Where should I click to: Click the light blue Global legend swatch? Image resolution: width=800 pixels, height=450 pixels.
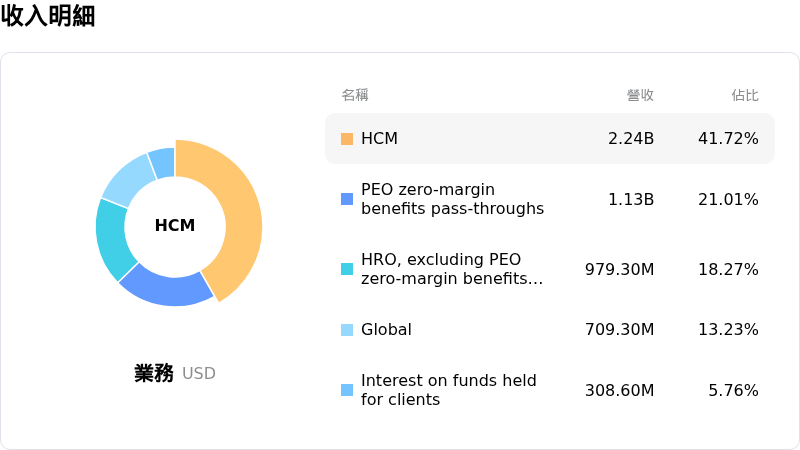point(347,330)
